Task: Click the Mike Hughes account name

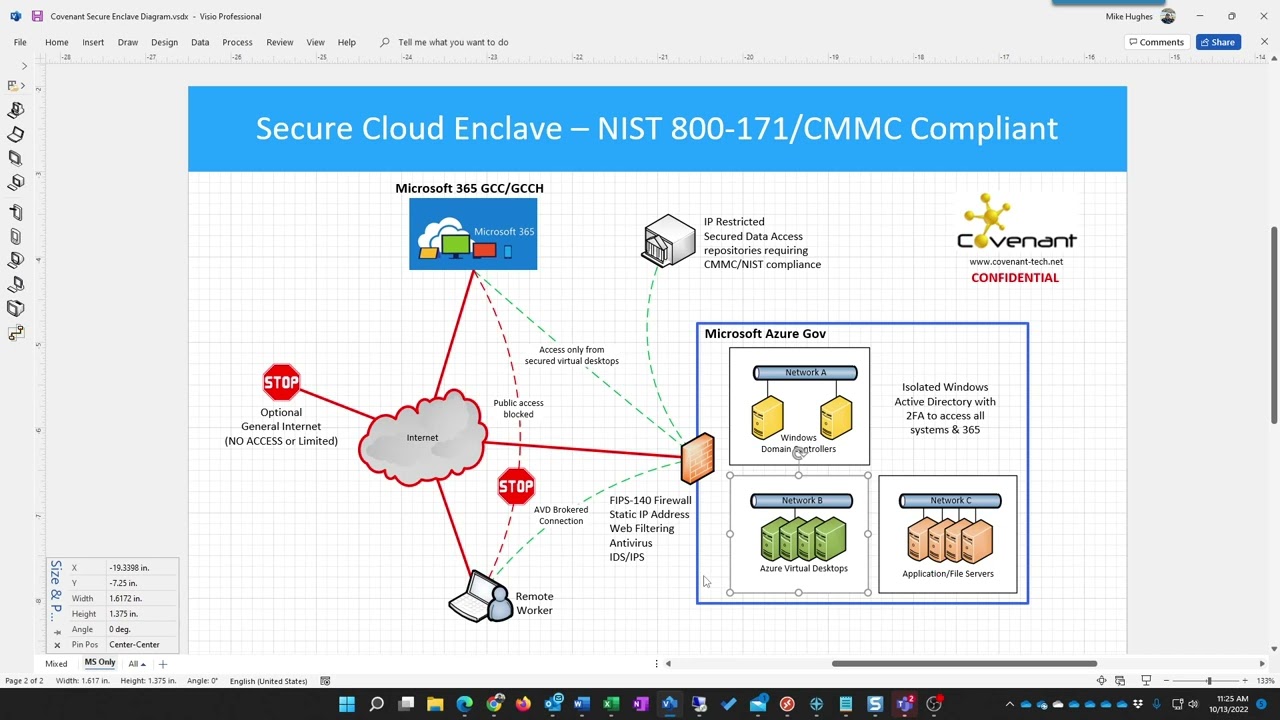Action: 1131,16
